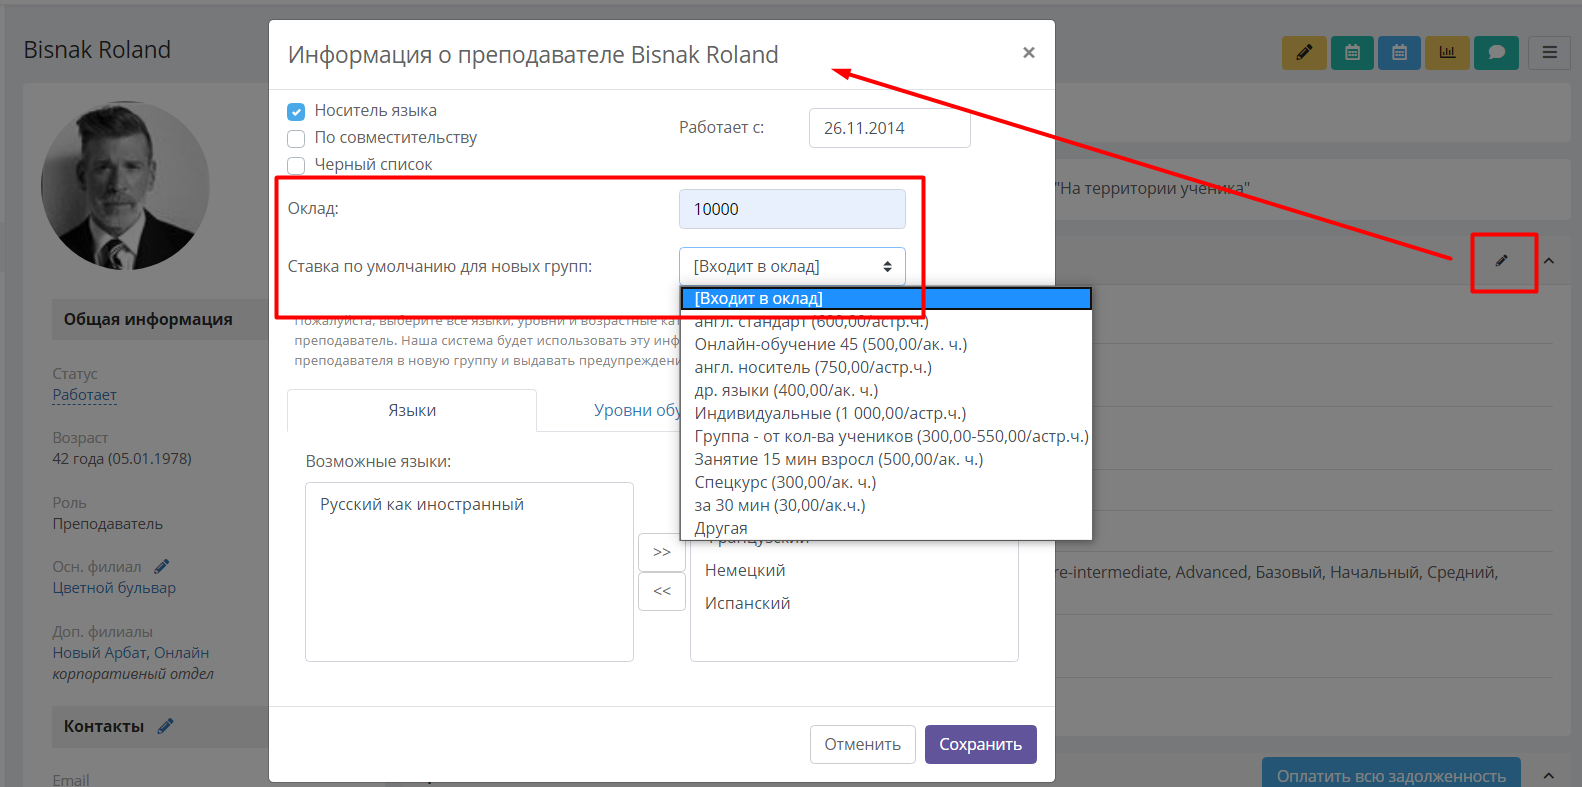This screenshot has width=1582, height=787.
Task: Check the 'Черный список' checkbox
Action: pos(296,165)
